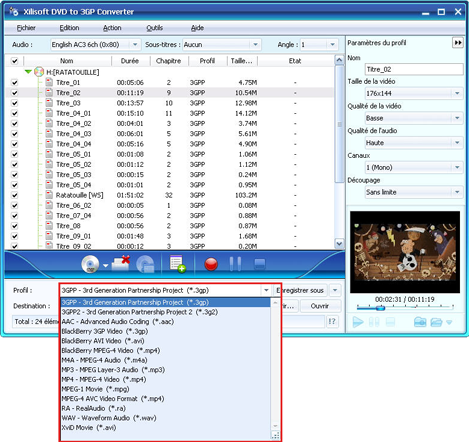Click the add profile list icon
Screen dimensions: 469x442
177,264
